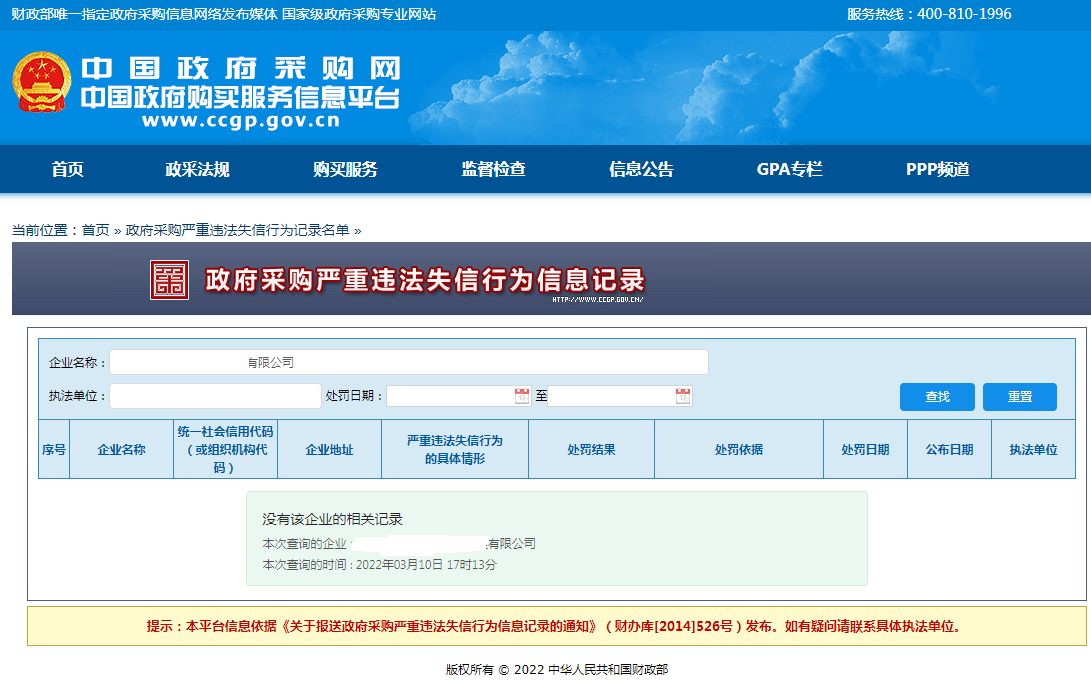Select 监督检查 in the main menu
1091x680 pixels.
pos(493,169)
